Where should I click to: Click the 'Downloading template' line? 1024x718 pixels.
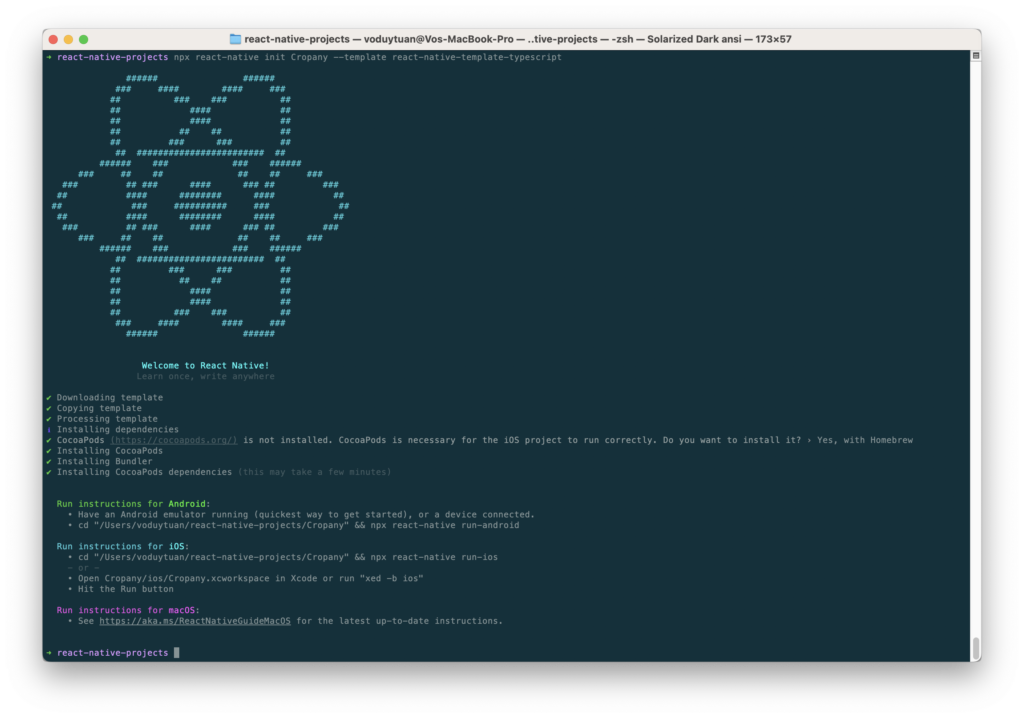point(110,397)
